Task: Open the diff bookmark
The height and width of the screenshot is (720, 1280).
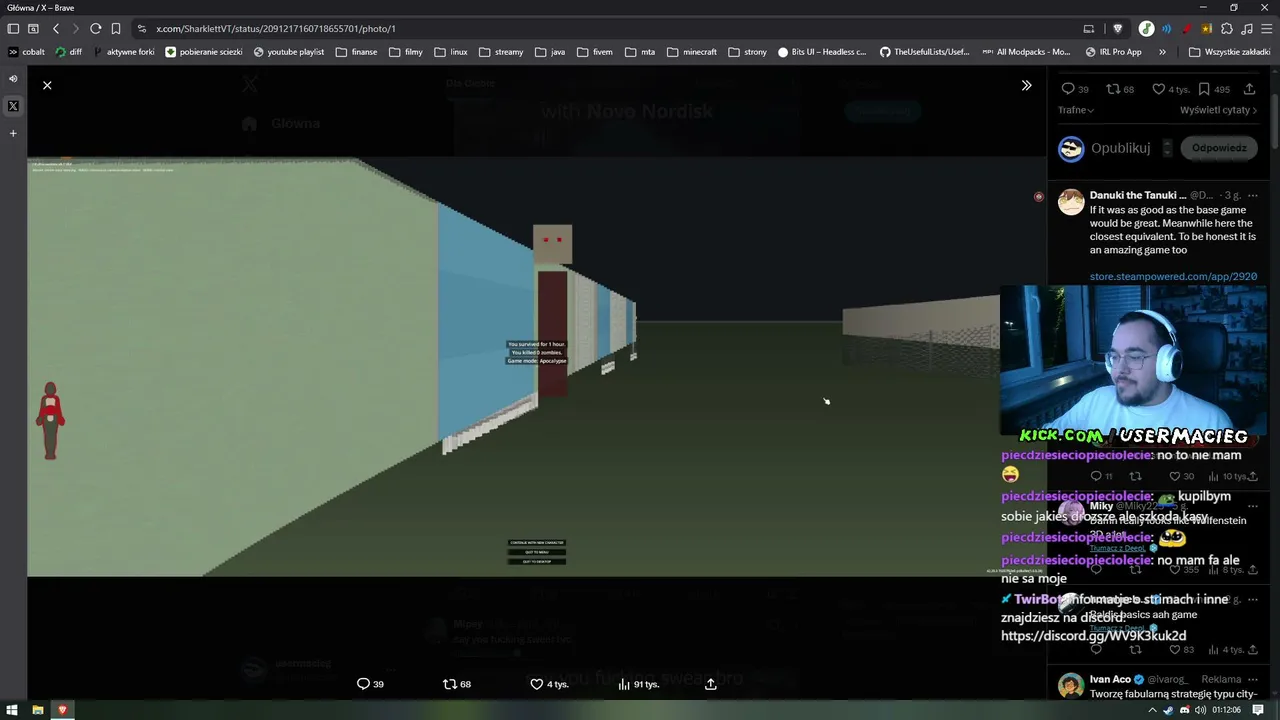Action: click(x=69, y=52)
